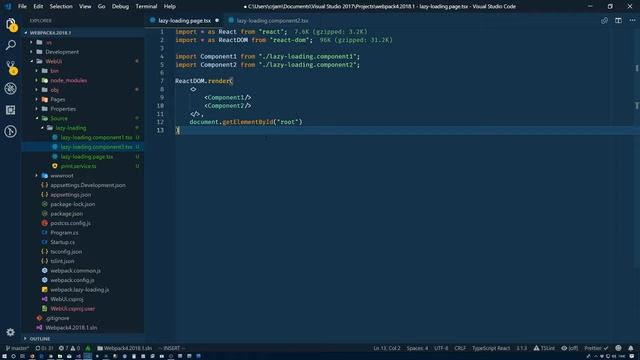Image resolution: width=640 pixels, height=360 pixels.
Task: Open the editor More Actions ellipsis
Action: tap(632, 20)
